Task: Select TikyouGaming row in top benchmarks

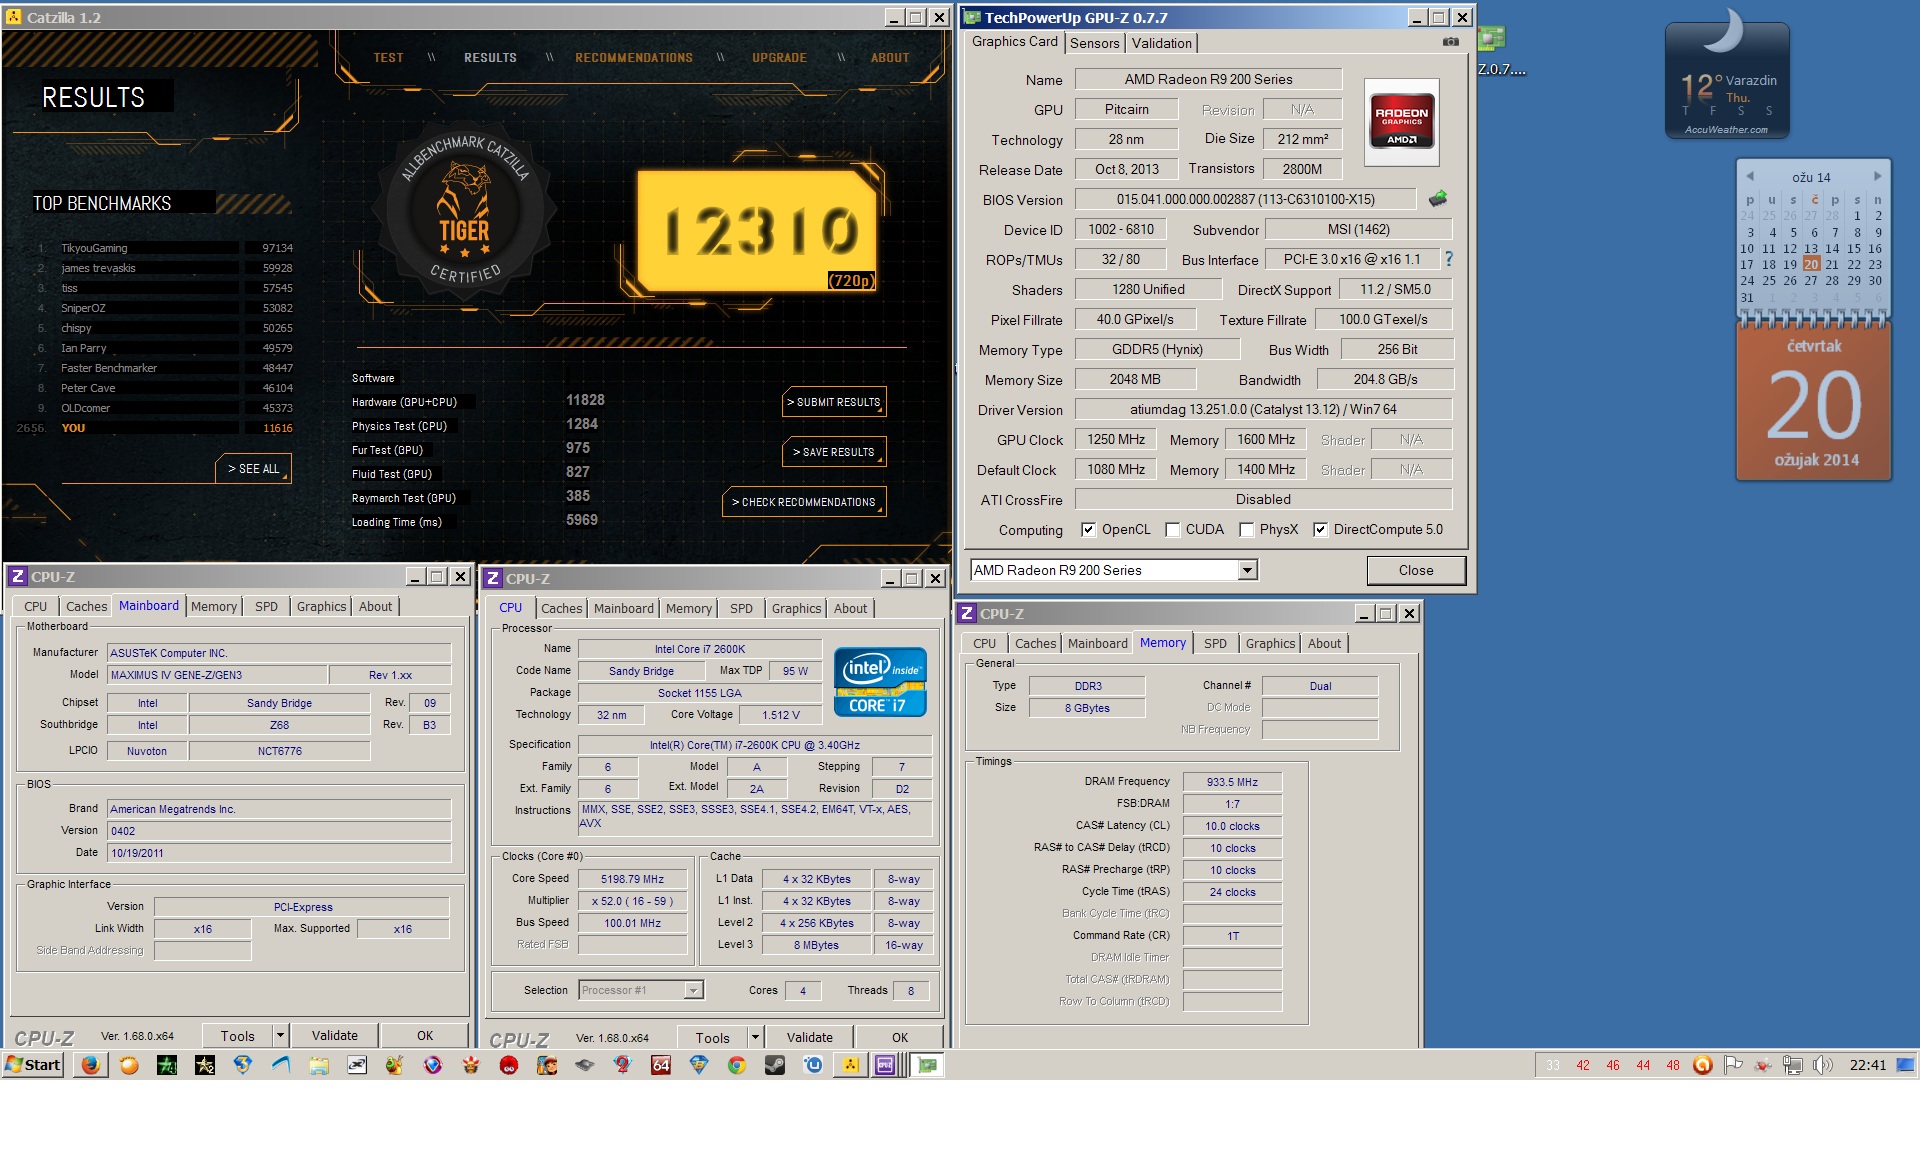Action: tap(166, 248)
